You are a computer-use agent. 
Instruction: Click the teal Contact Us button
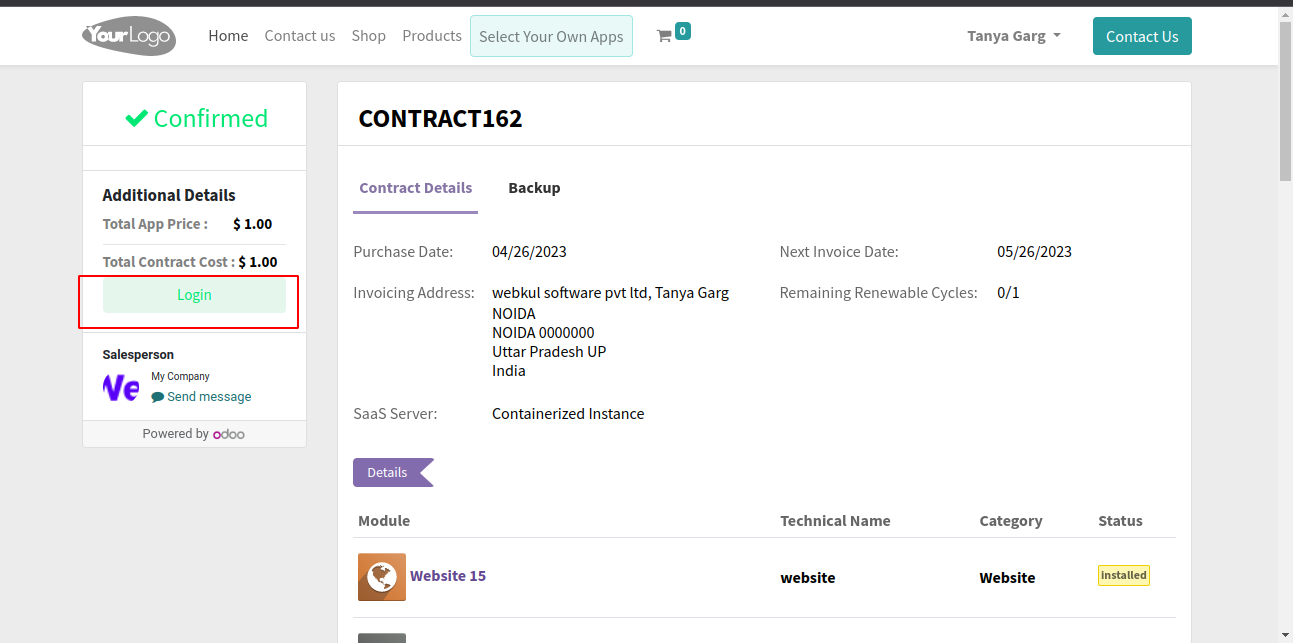click(1142, 36)
